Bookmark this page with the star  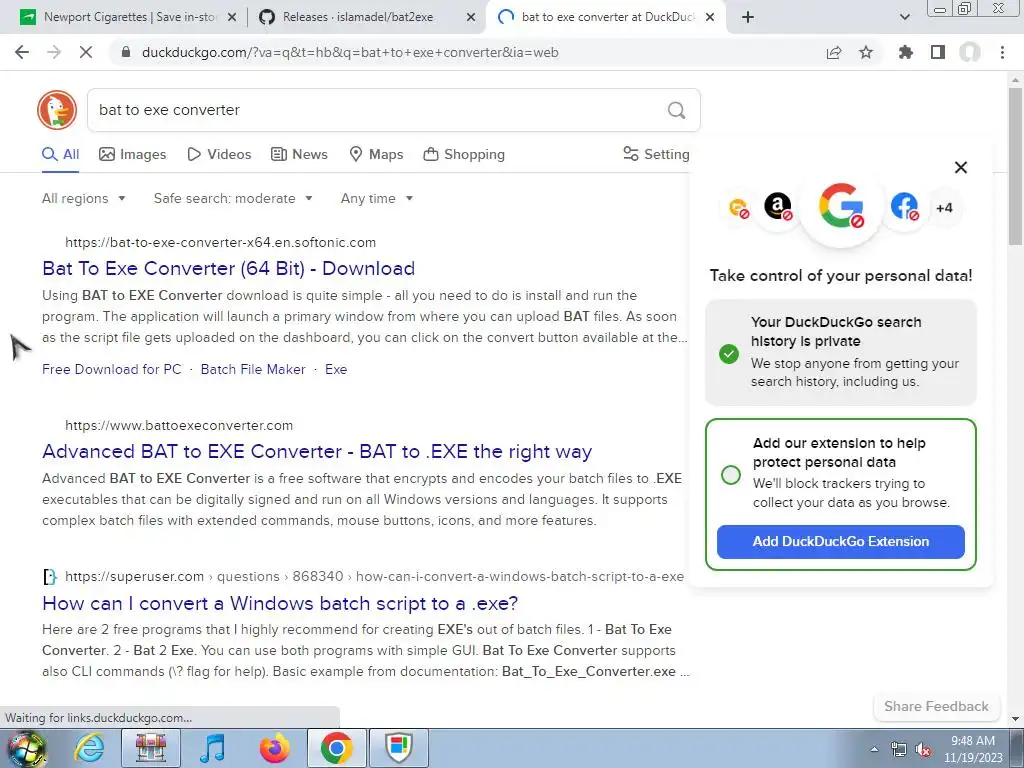click(x=866, y=52)
